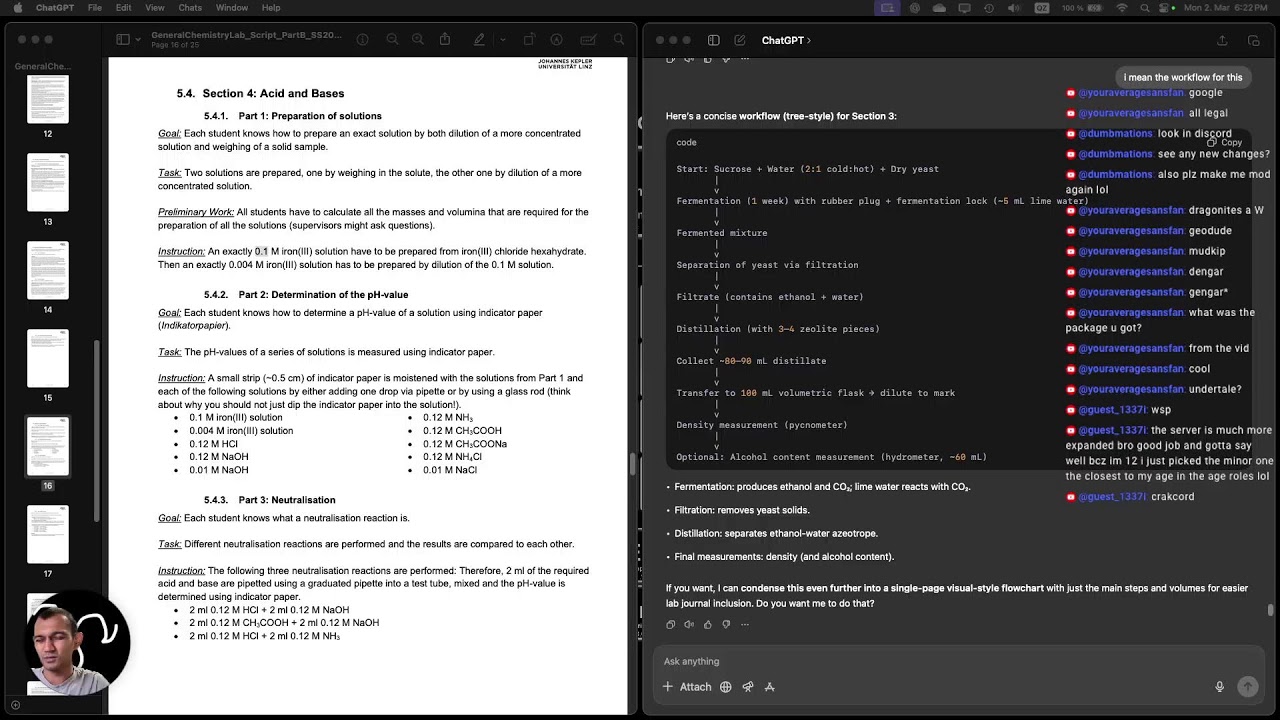Click the user message 'i mean the workflow for this'
This screenshot has height=720, width=1280.
point(1183,77)
